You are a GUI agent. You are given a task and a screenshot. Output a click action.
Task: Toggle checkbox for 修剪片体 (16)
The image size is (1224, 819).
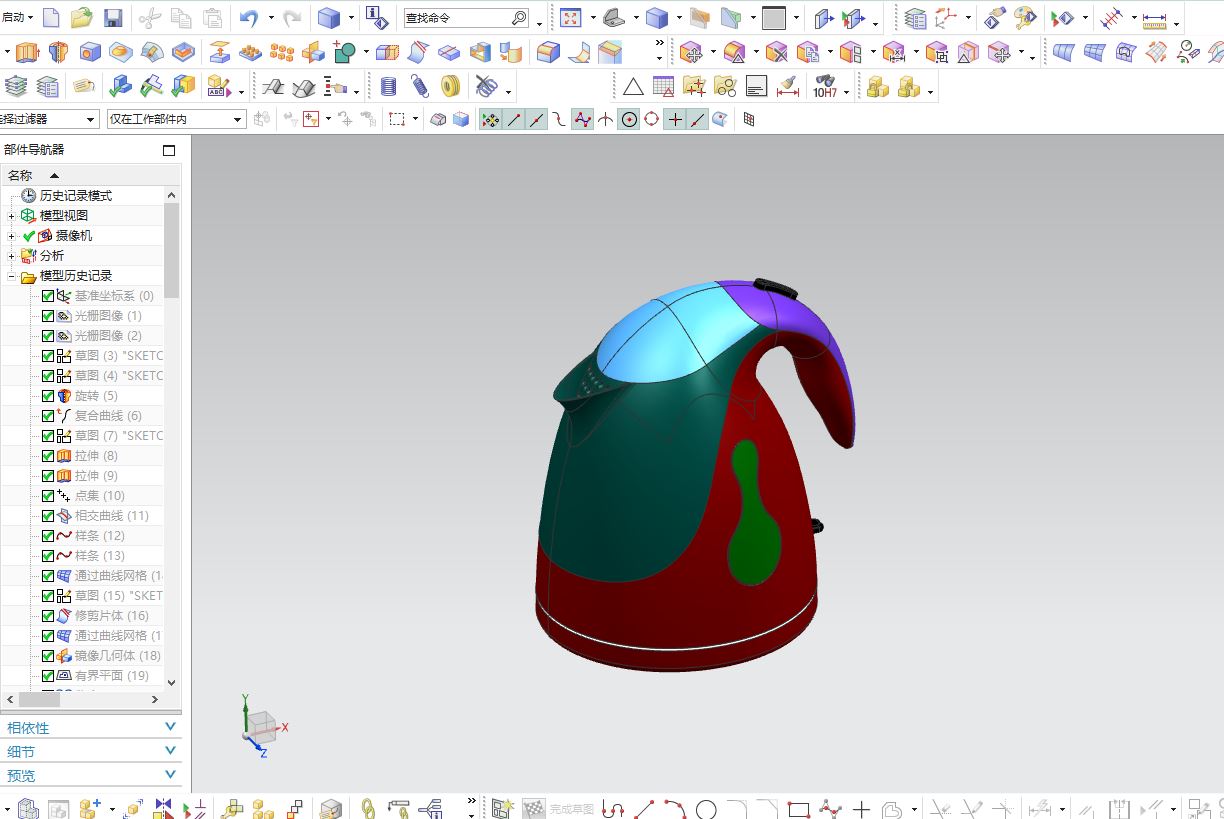(48, 616)
